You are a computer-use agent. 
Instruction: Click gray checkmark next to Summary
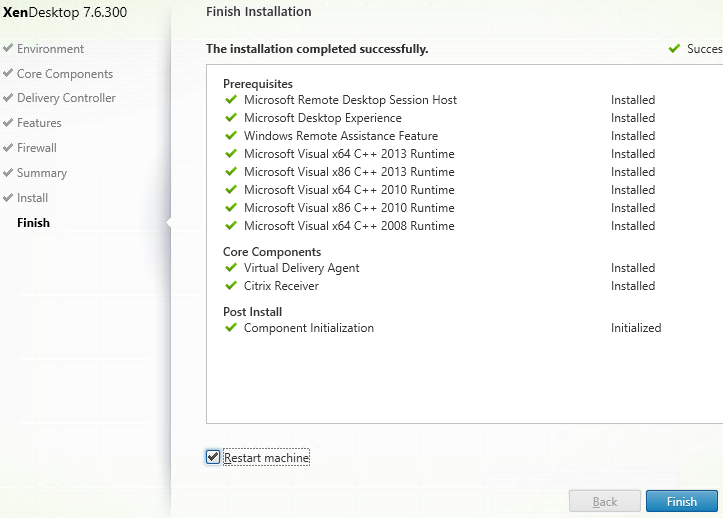click(7, 172)
